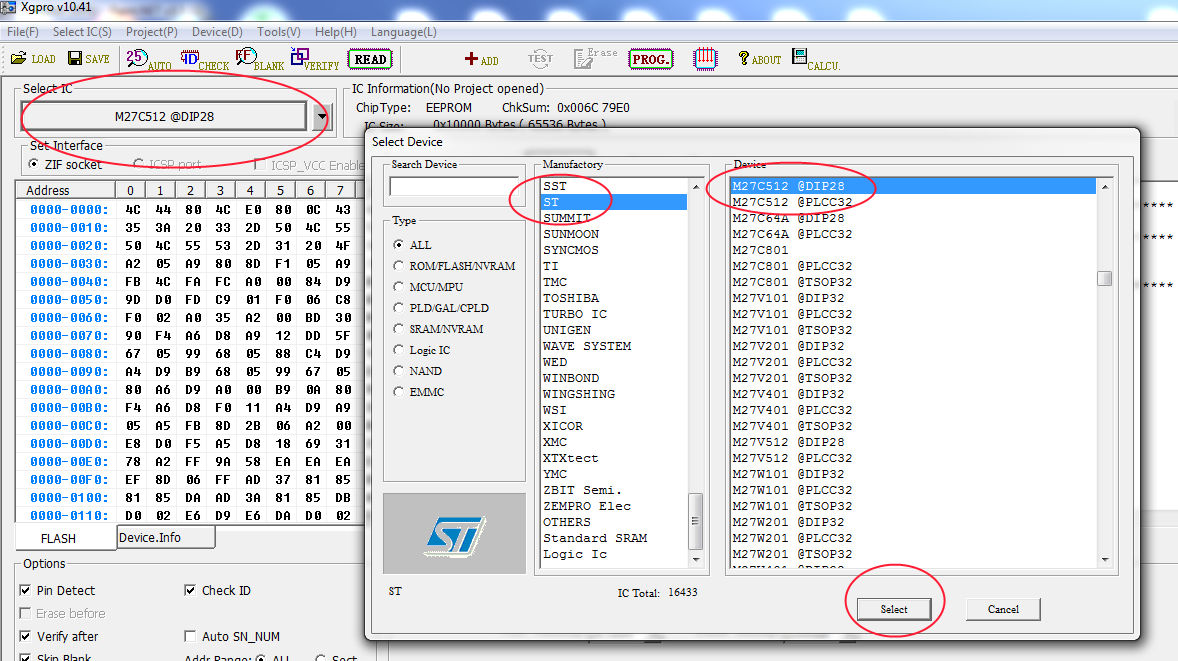Screen dimensions: 1178x661
Task: Click the LOAD file toolbar icon
Action: click(33, 59)
